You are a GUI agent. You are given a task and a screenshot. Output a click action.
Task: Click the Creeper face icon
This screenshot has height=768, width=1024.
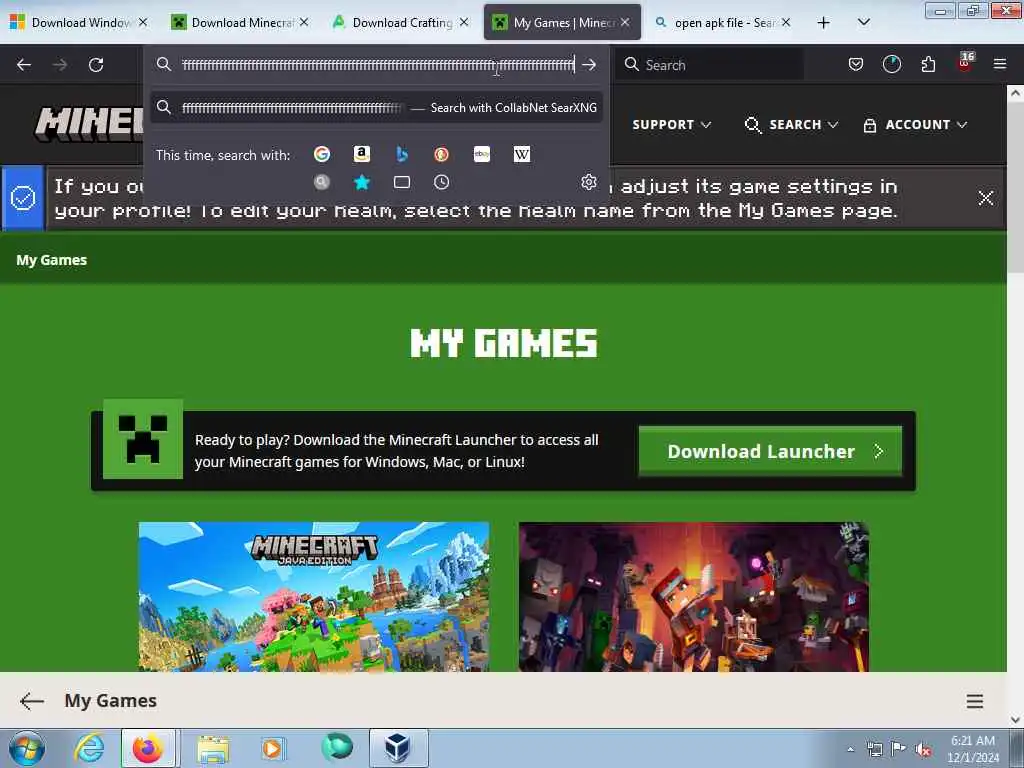(143, 439)
